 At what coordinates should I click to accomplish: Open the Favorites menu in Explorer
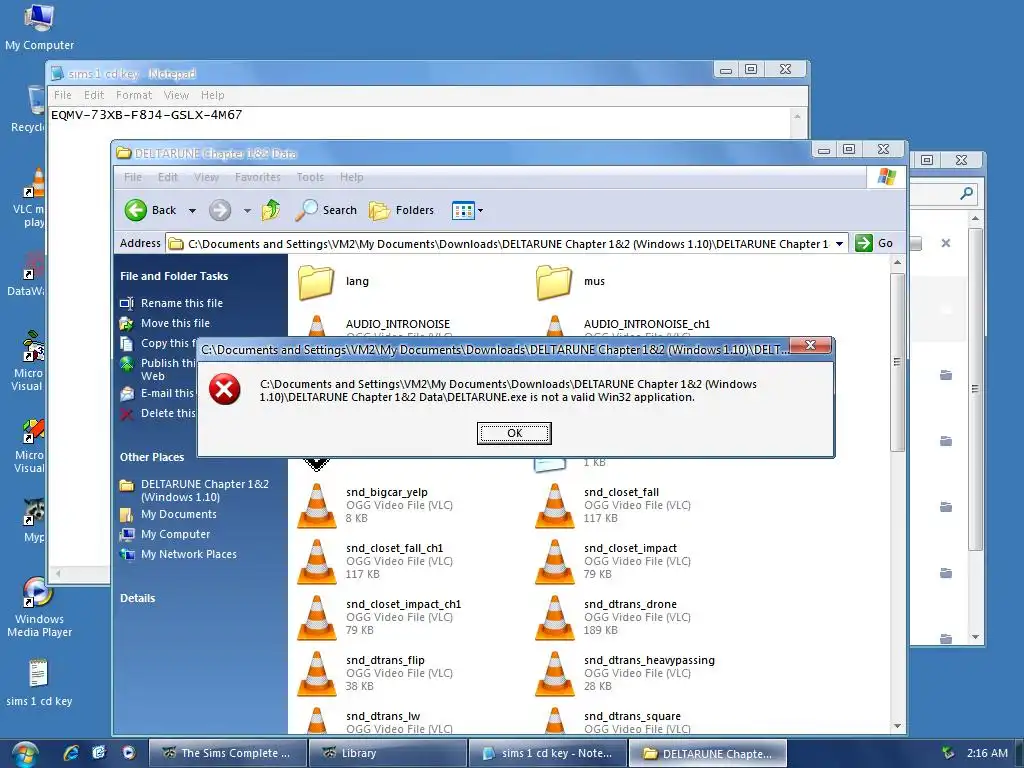point(257,177)
